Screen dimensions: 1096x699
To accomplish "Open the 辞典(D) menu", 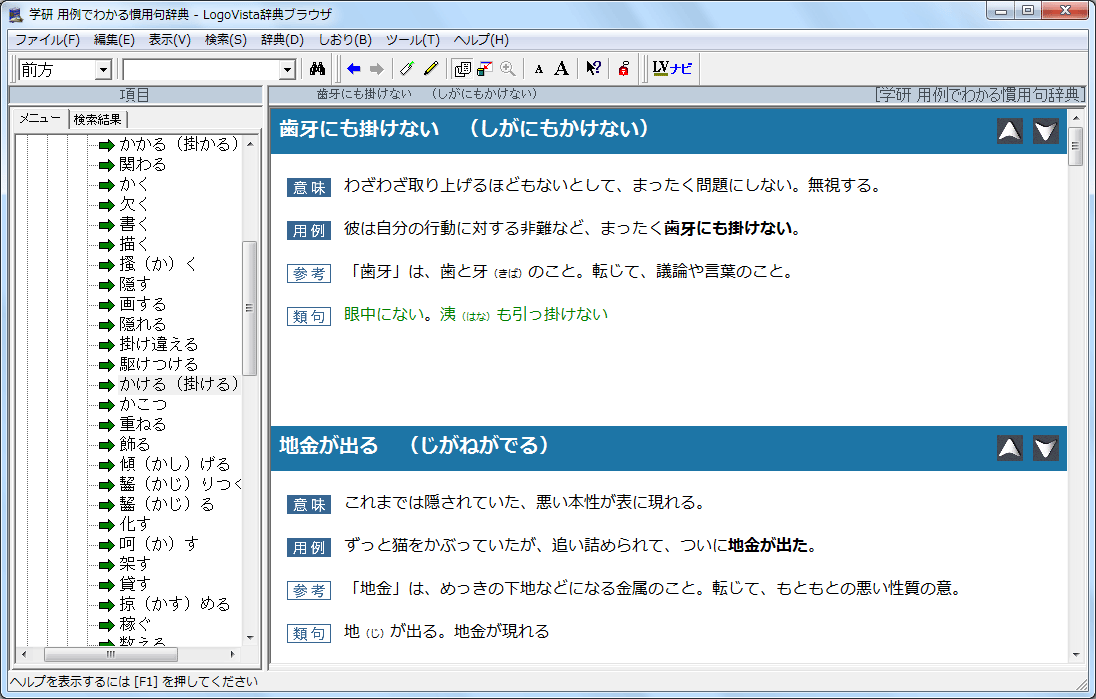I will pos(282,40).
